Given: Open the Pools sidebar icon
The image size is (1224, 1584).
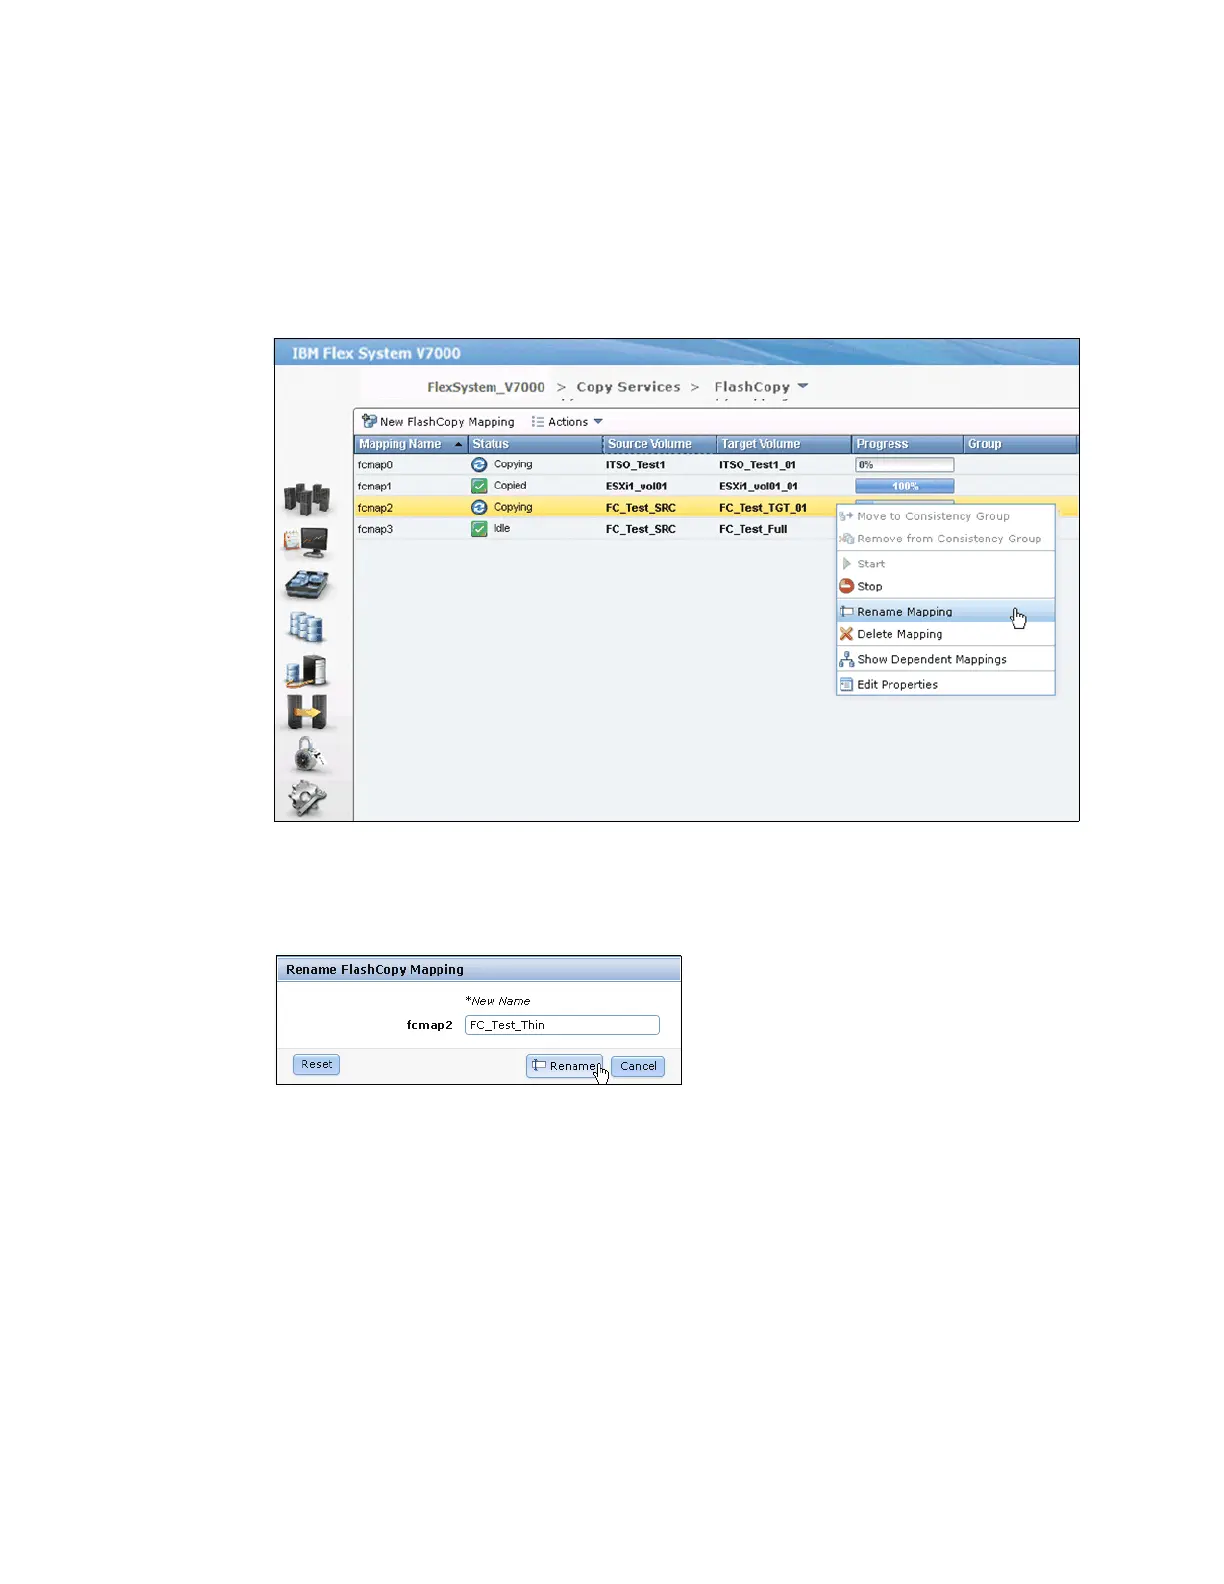Looking at the screenshot, I should tap(307, 585).
